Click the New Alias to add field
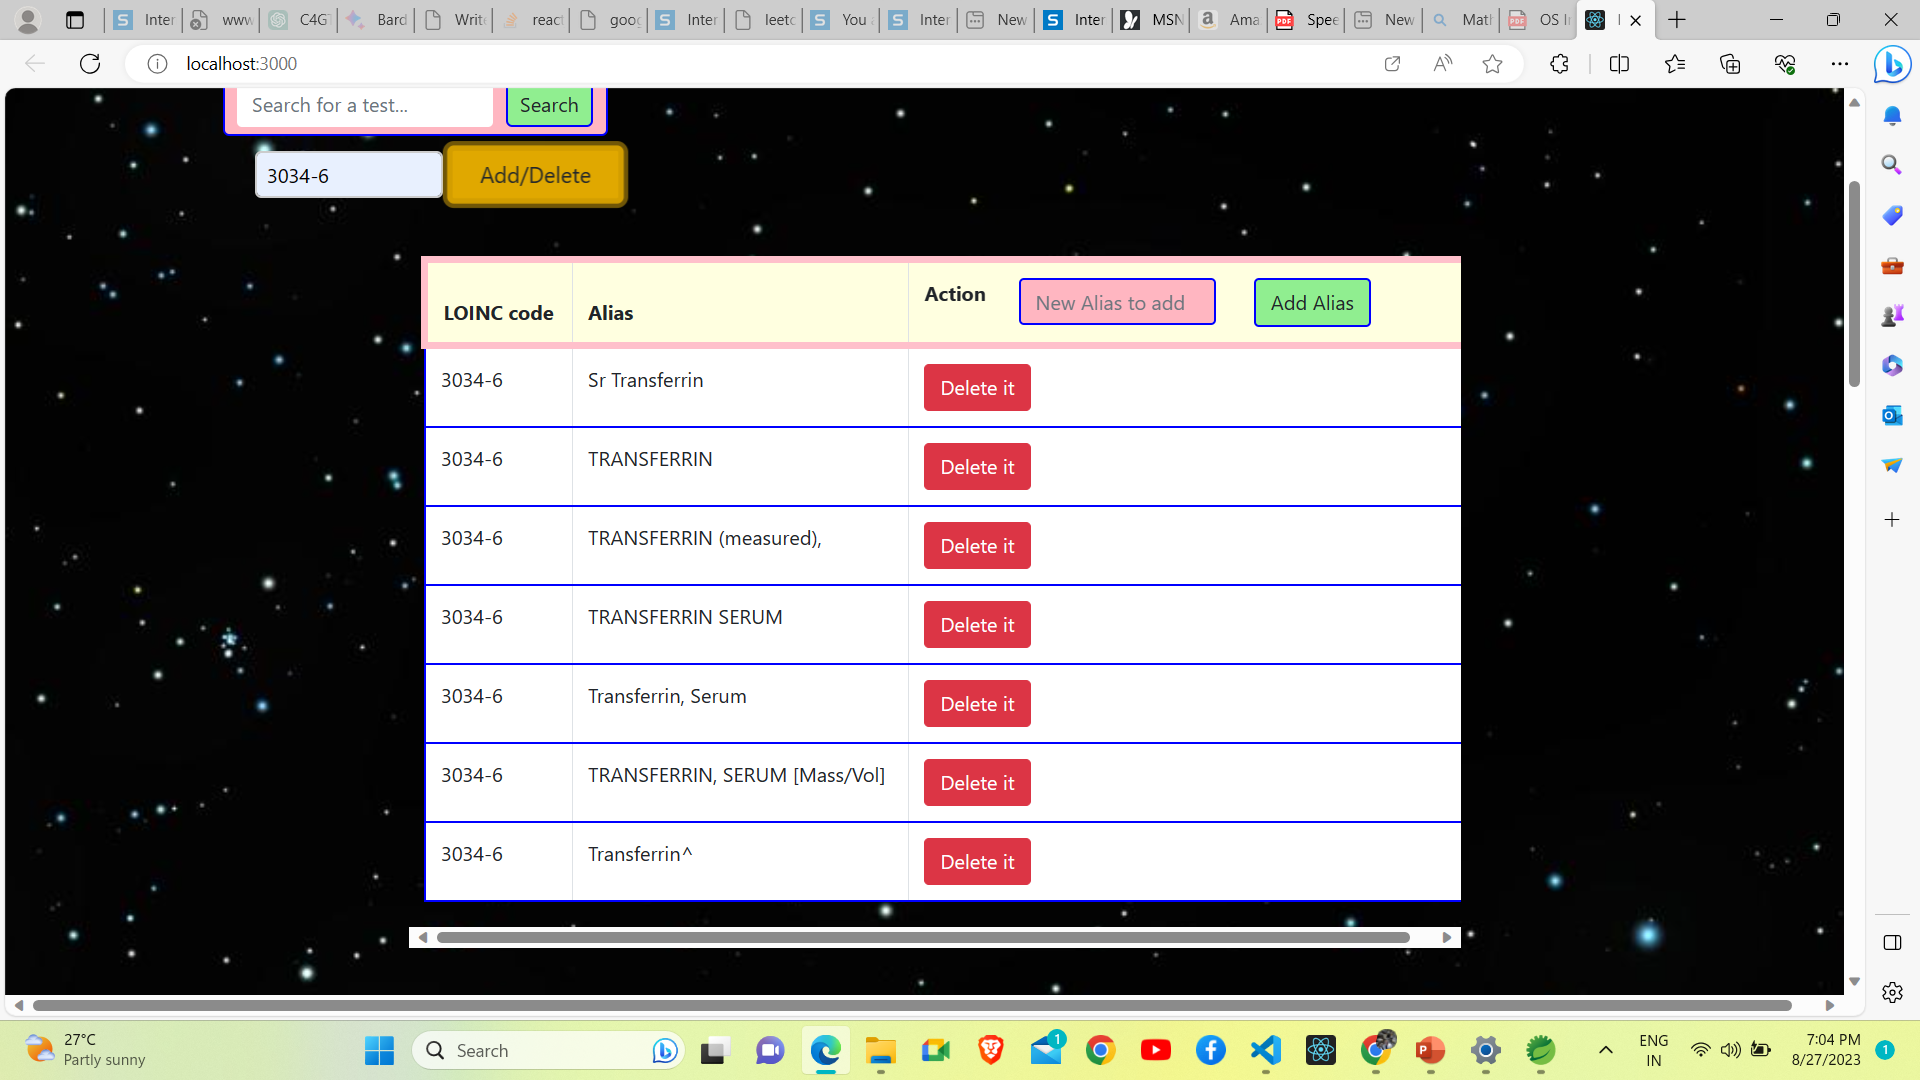Image resolution: width=1920 pixels, height=1080 pixels. 1116,302
